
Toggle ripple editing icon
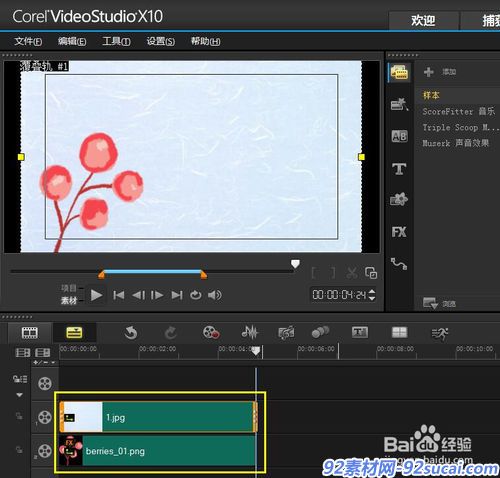(20, 379)
